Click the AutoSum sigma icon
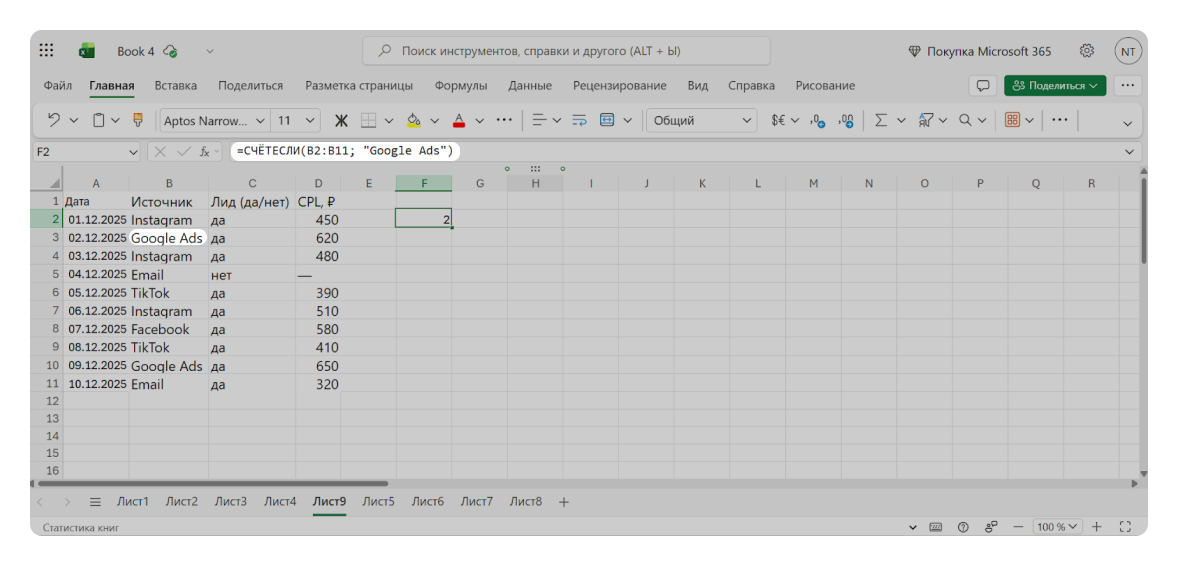 tap(880, 120)
